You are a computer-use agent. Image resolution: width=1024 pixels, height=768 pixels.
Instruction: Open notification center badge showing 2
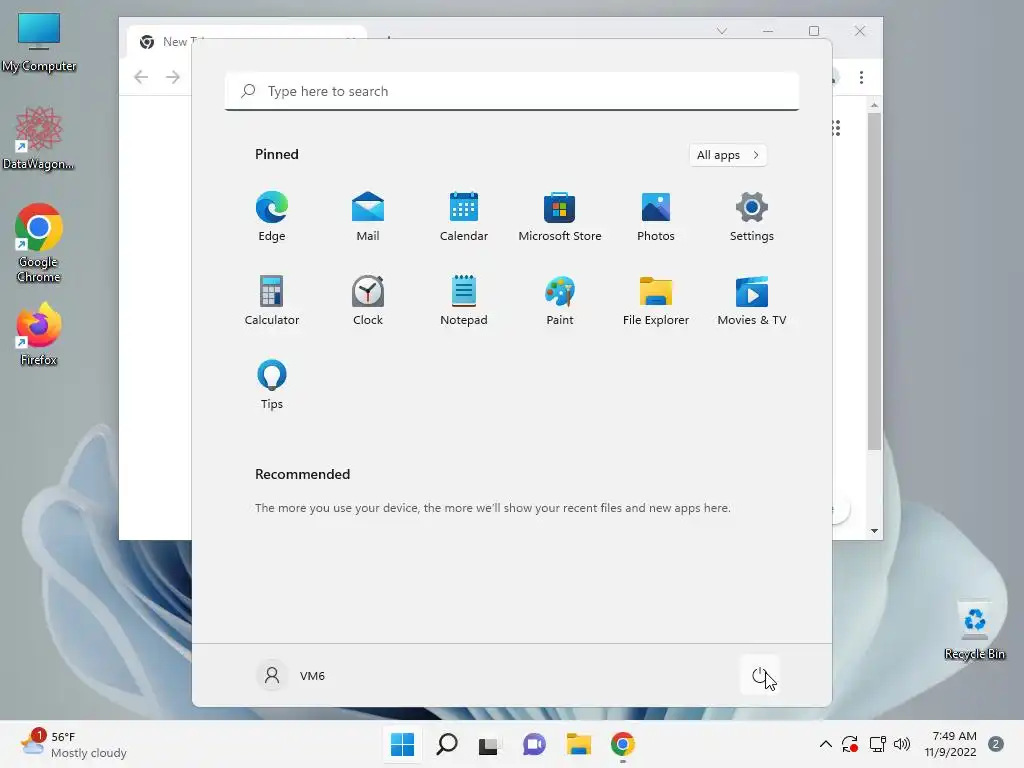pyautogui.click(x=996, y=744)
